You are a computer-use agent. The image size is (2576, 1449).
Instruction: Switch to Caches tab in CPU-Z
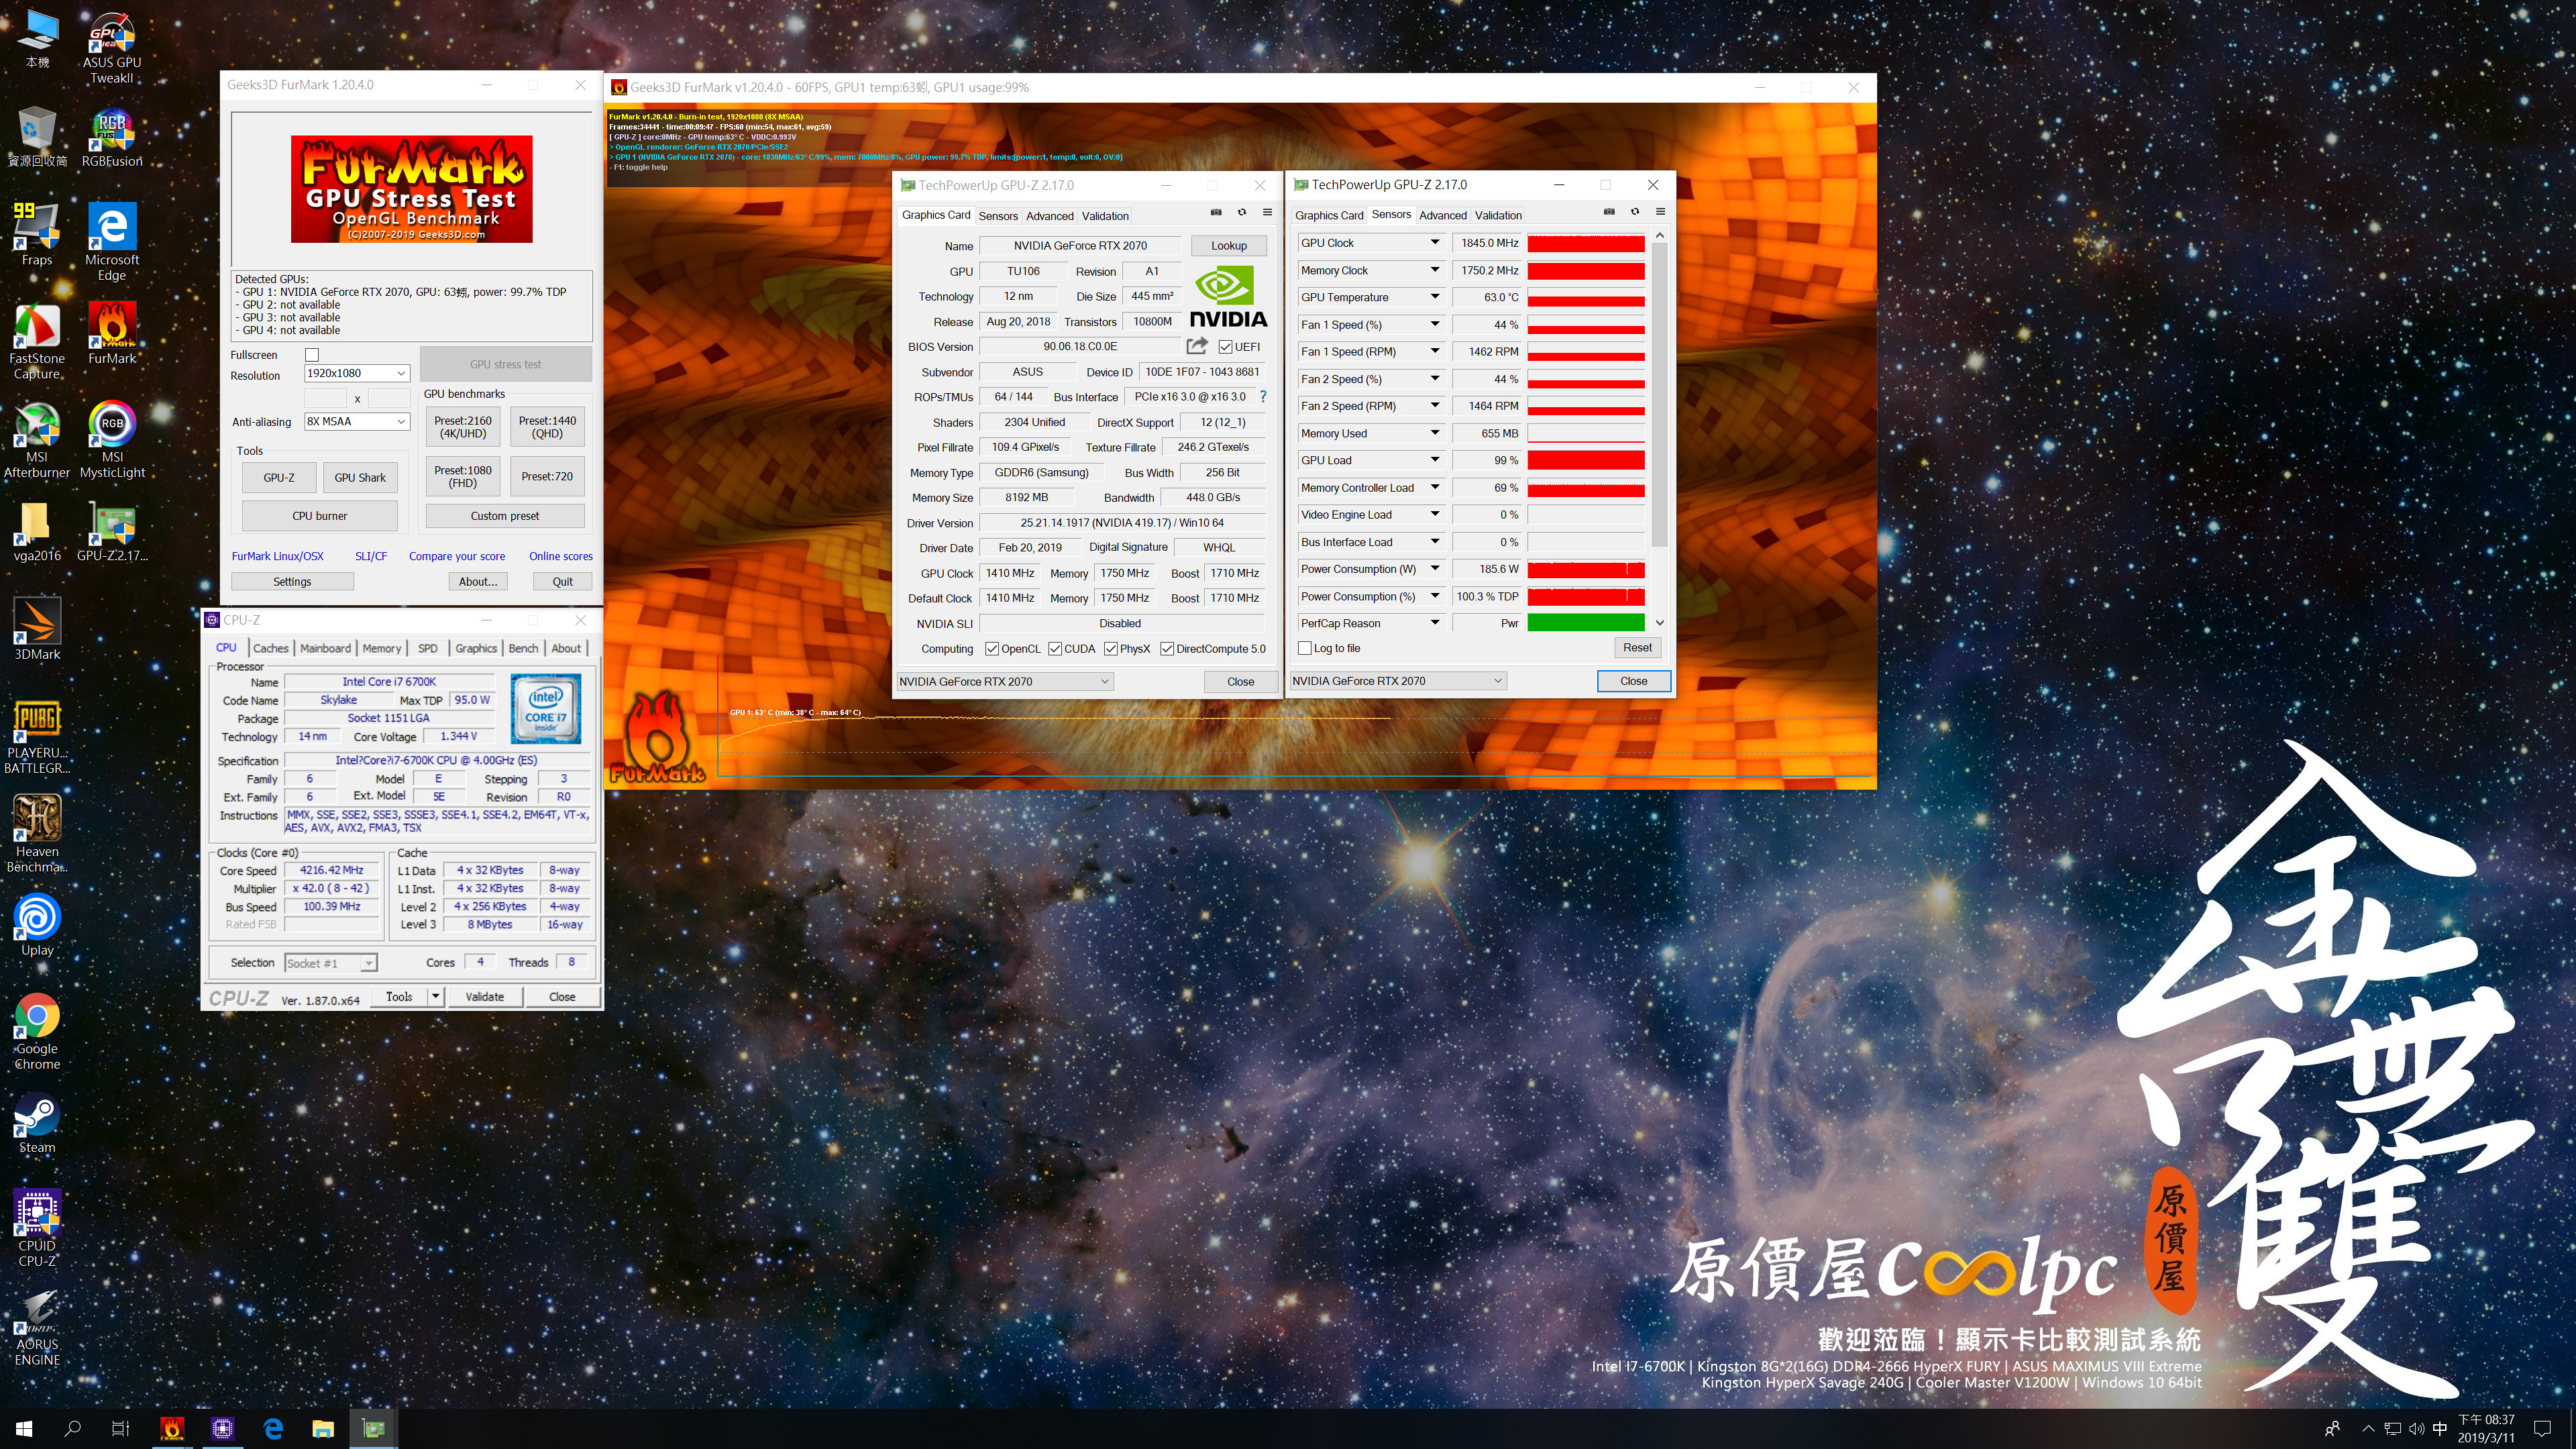pyautogui.click(x=270, y=648)
